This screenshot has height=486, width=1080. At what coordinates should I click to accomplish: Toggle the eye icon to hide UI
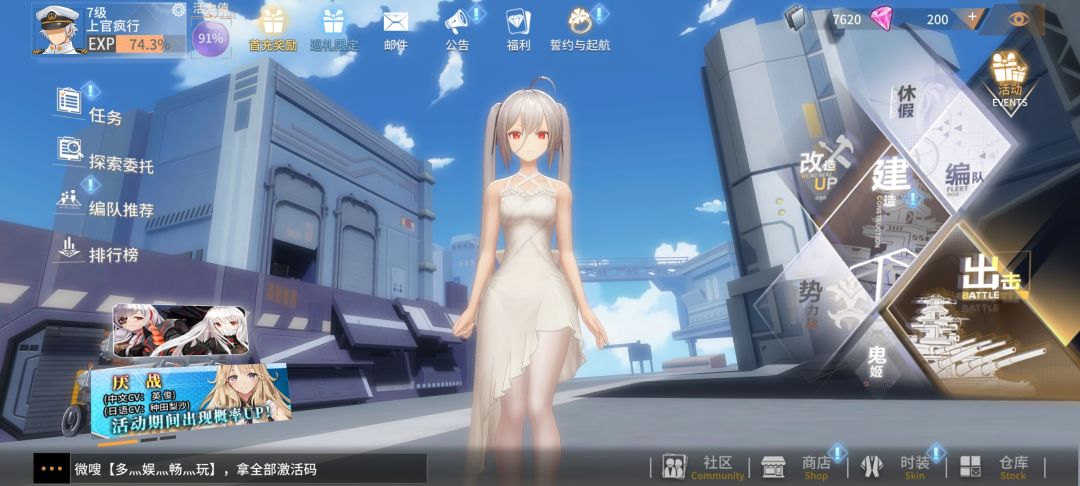tap(1018, 19)
